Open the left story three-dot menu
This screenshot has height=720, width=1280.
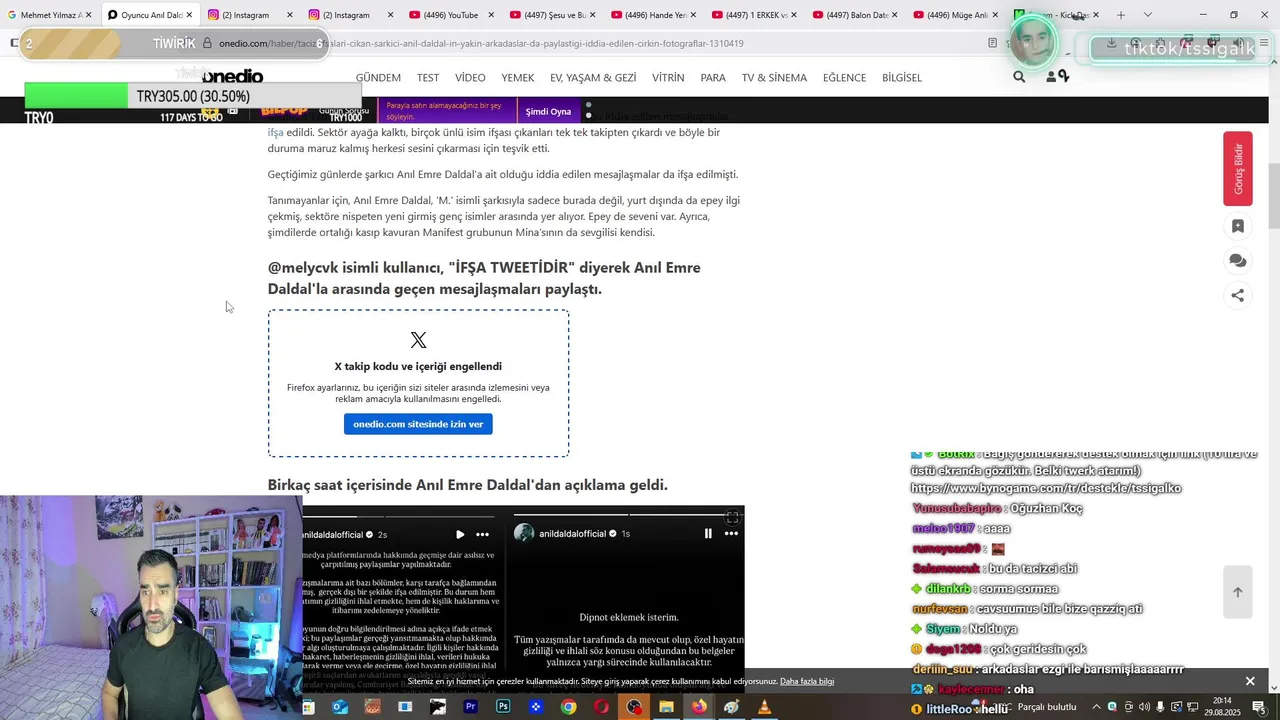[483, 534]
